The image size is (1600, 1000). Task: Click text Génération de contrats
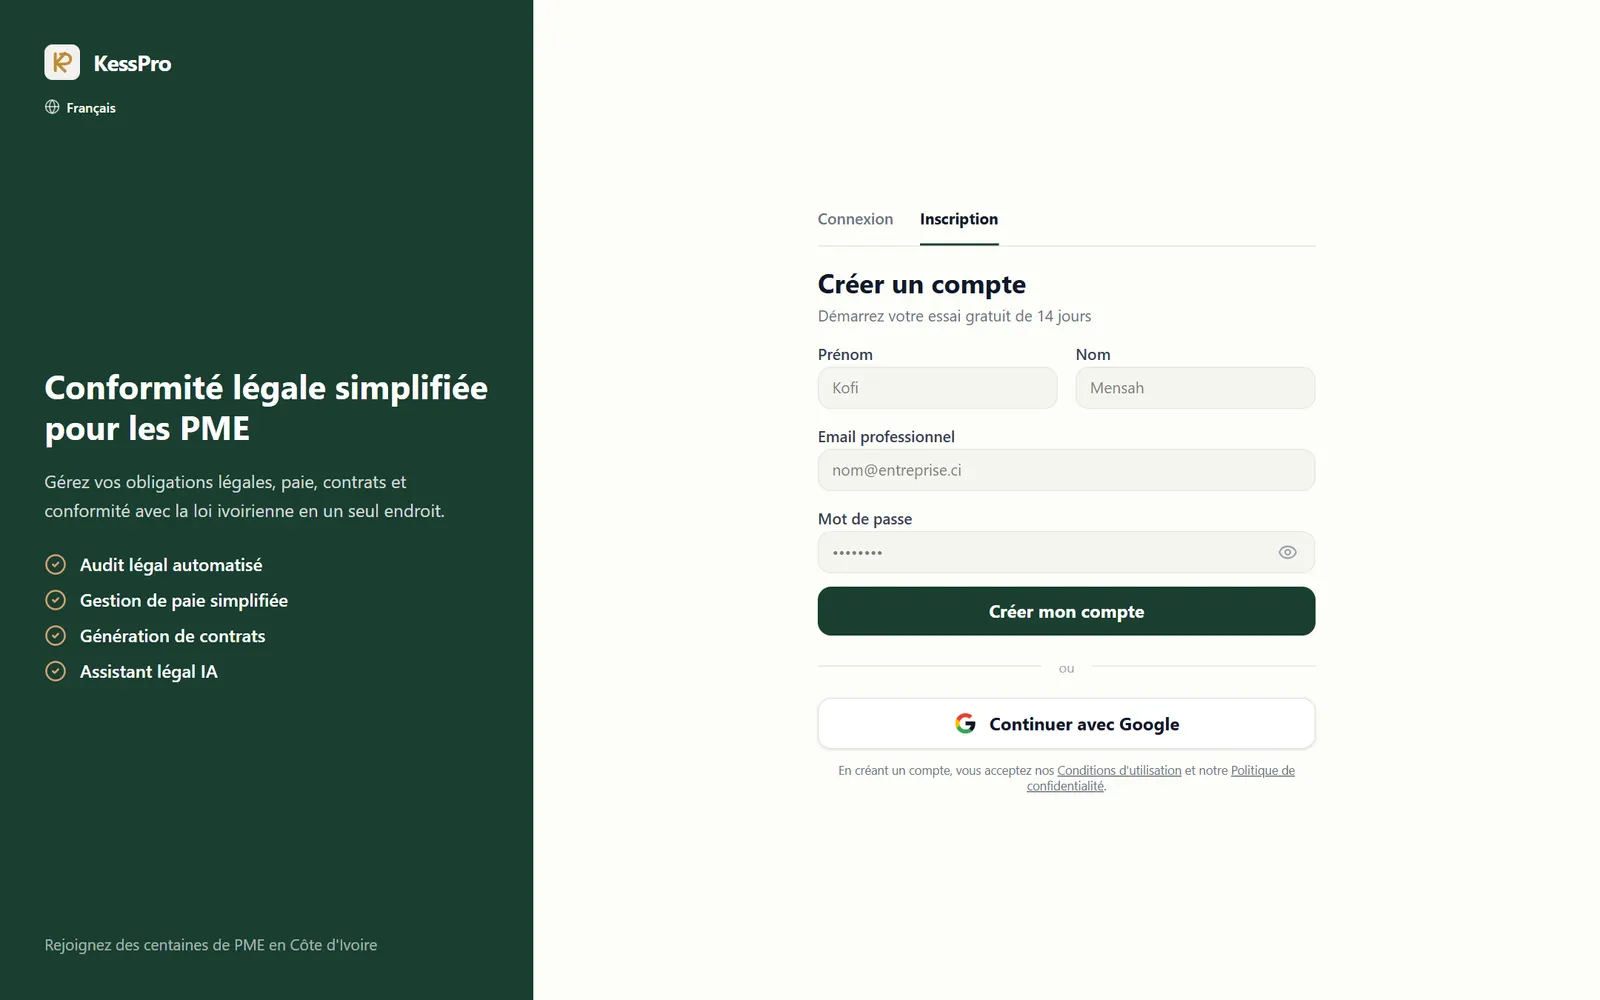172,636
